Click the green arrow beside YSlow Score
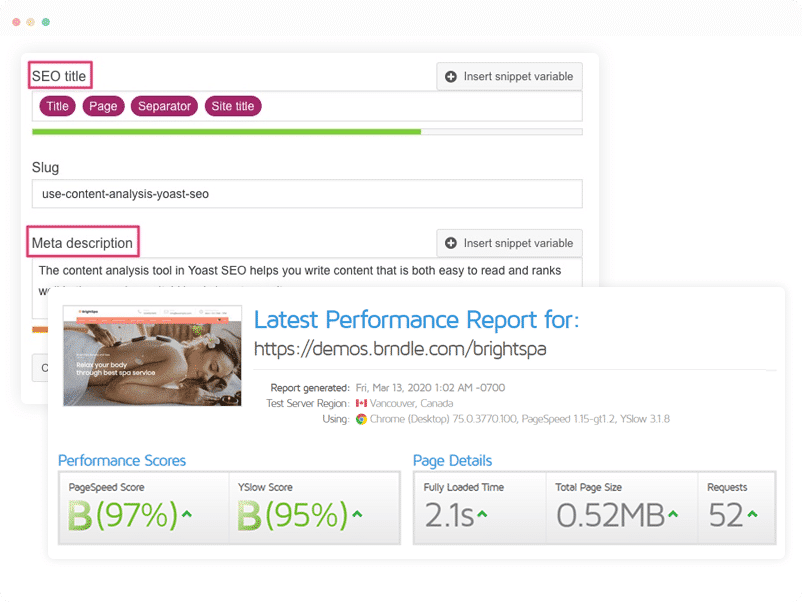The height and width of the screenshot is (602, 802). coord(357,514)
